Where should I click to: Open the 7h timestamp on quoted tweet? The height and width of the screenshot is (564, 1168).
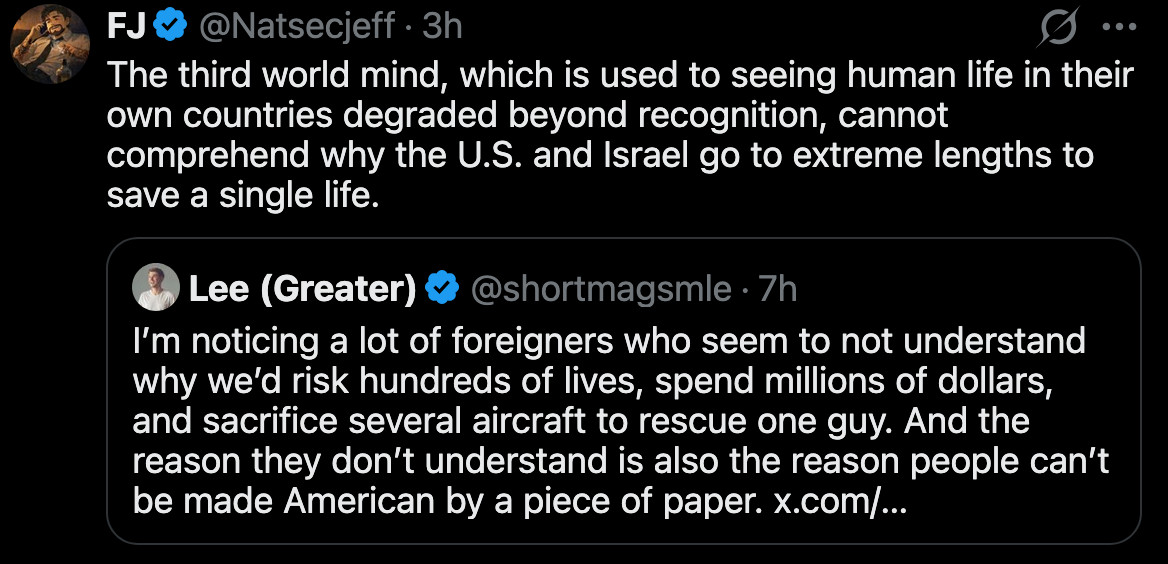click(x=778, y=290)
